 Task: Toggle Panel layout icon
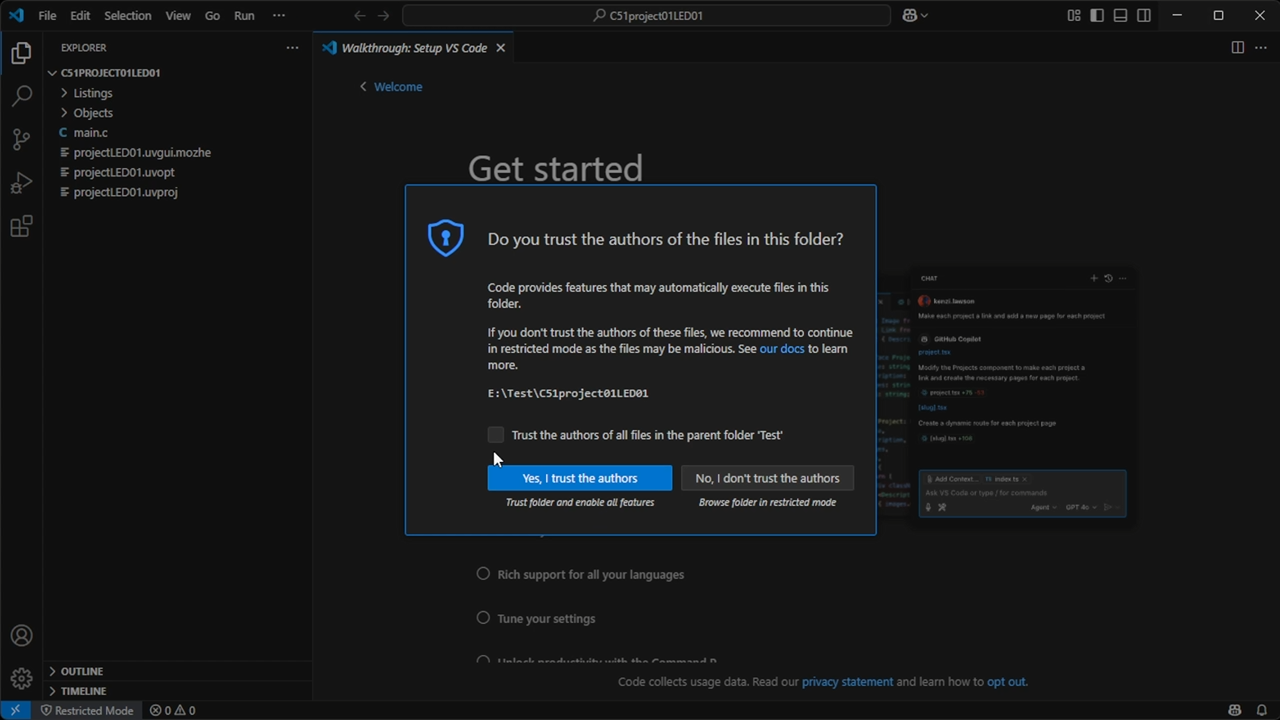pyautogui.click(x=1120, y=15)
